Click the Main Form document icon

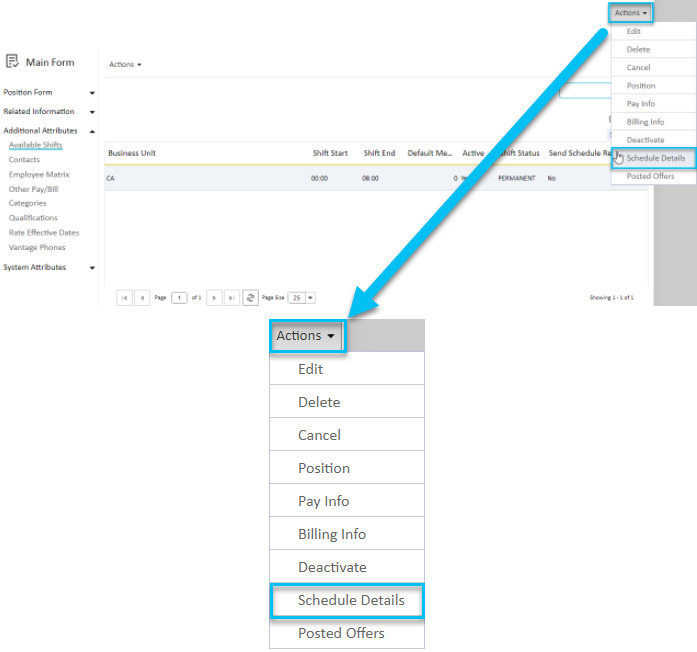tap(12, 61)
